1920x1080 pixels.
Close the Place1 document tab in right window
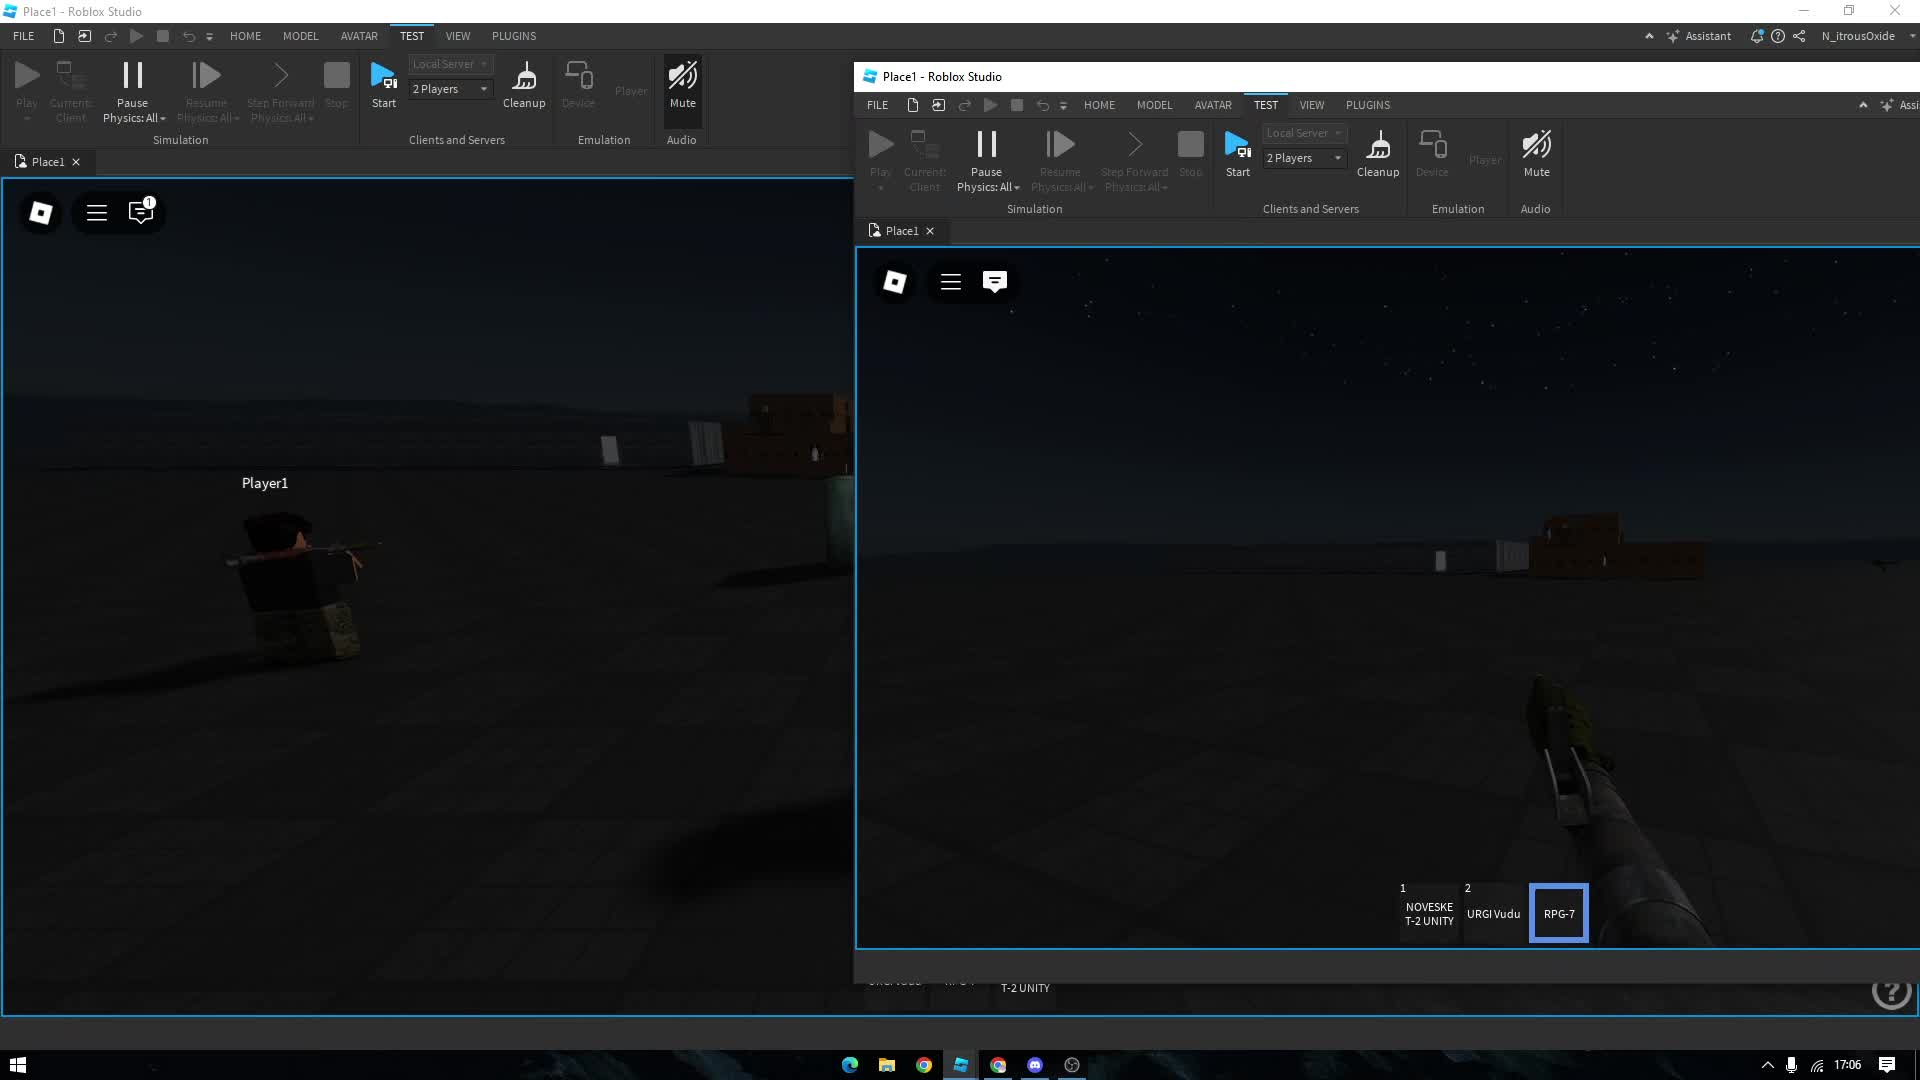[x=930, y=231]
